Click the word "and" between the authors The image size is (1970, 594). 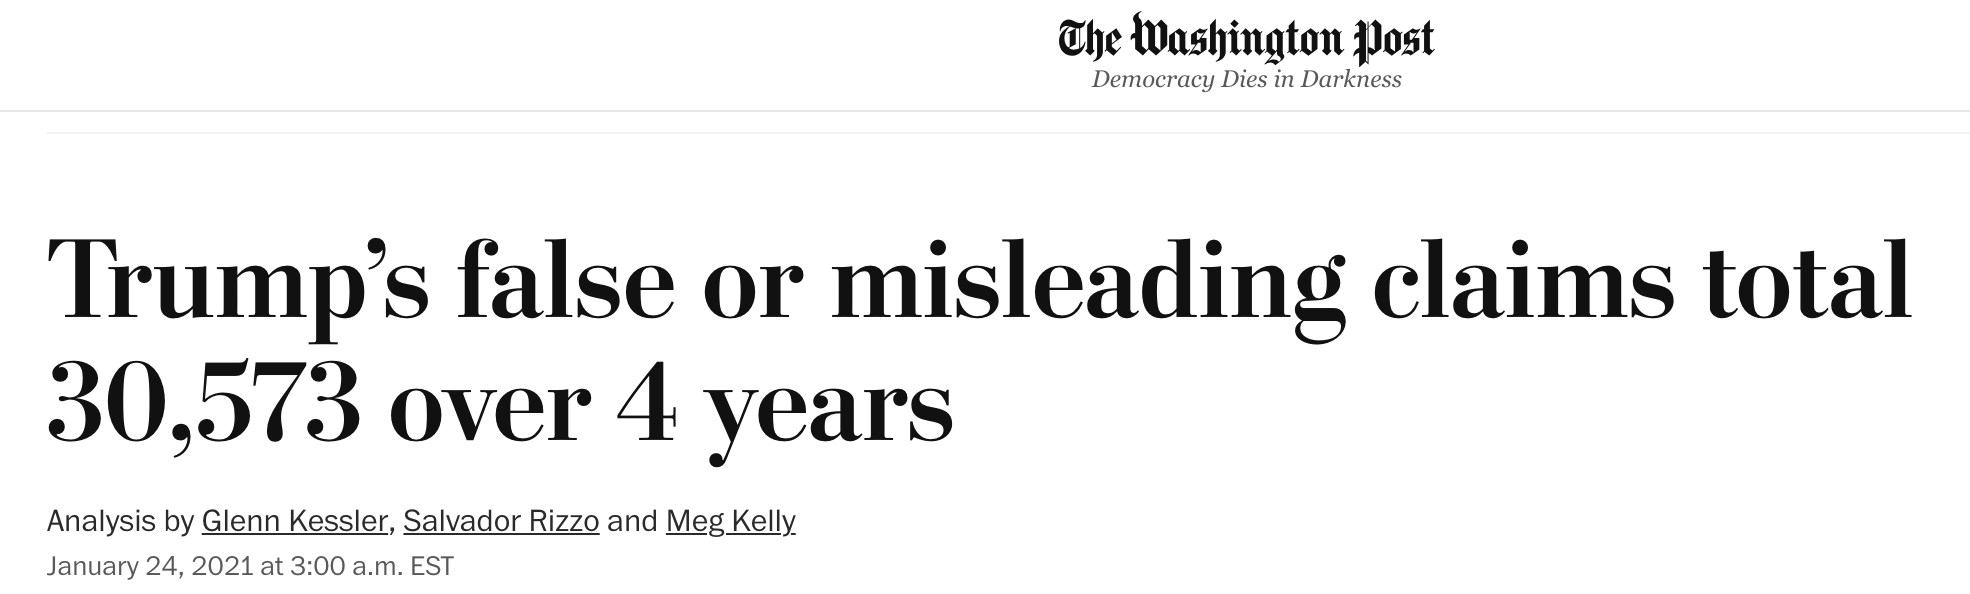pos(632,521)
